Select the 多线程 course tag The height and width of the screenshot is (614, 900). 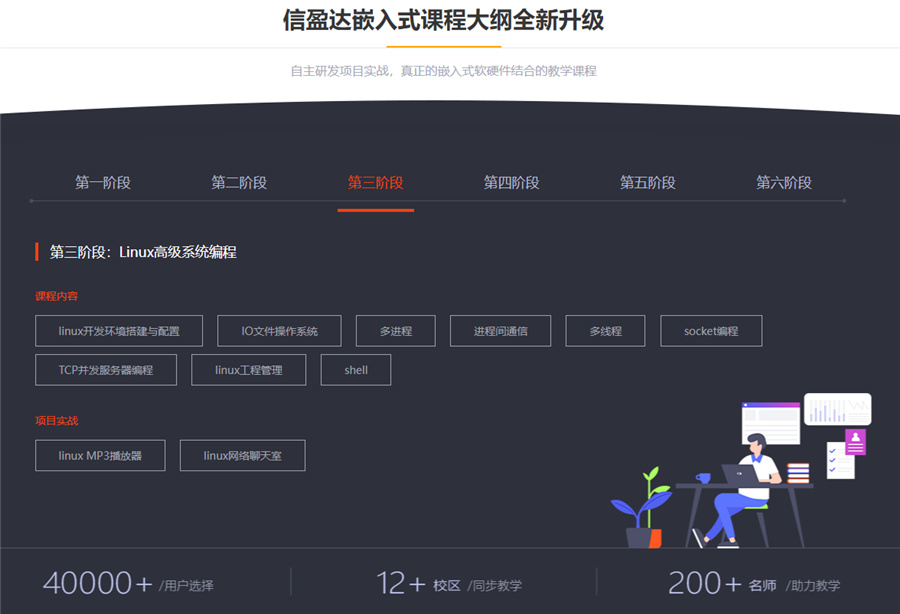tap(604, 330)
